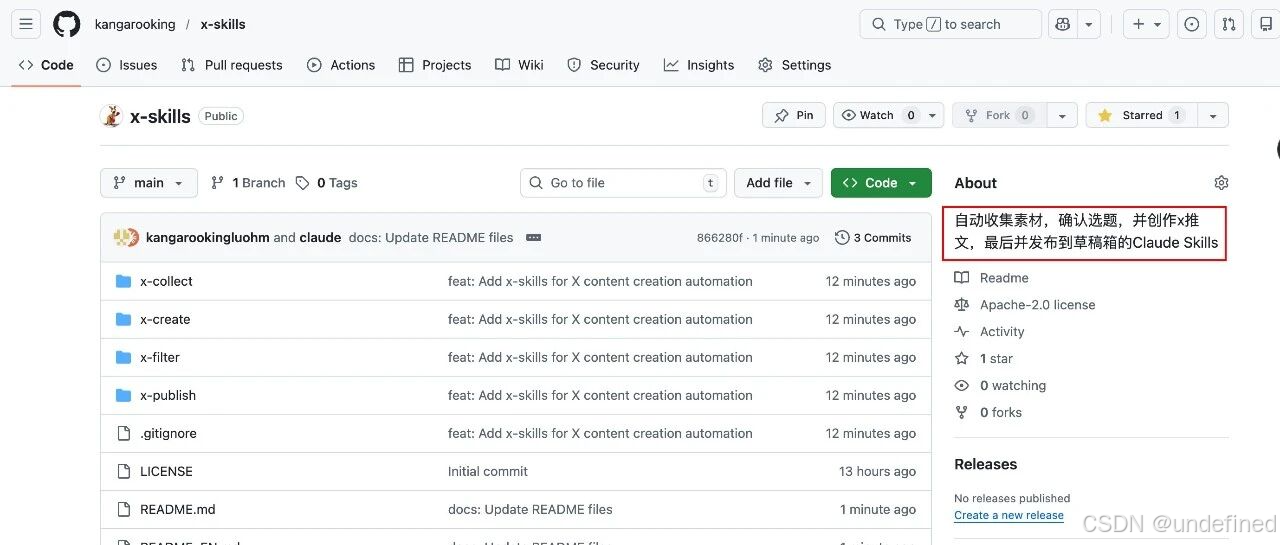Open the Wiki tab
This screenshot has width=1280, height=545.
click(x=519, y=65)
